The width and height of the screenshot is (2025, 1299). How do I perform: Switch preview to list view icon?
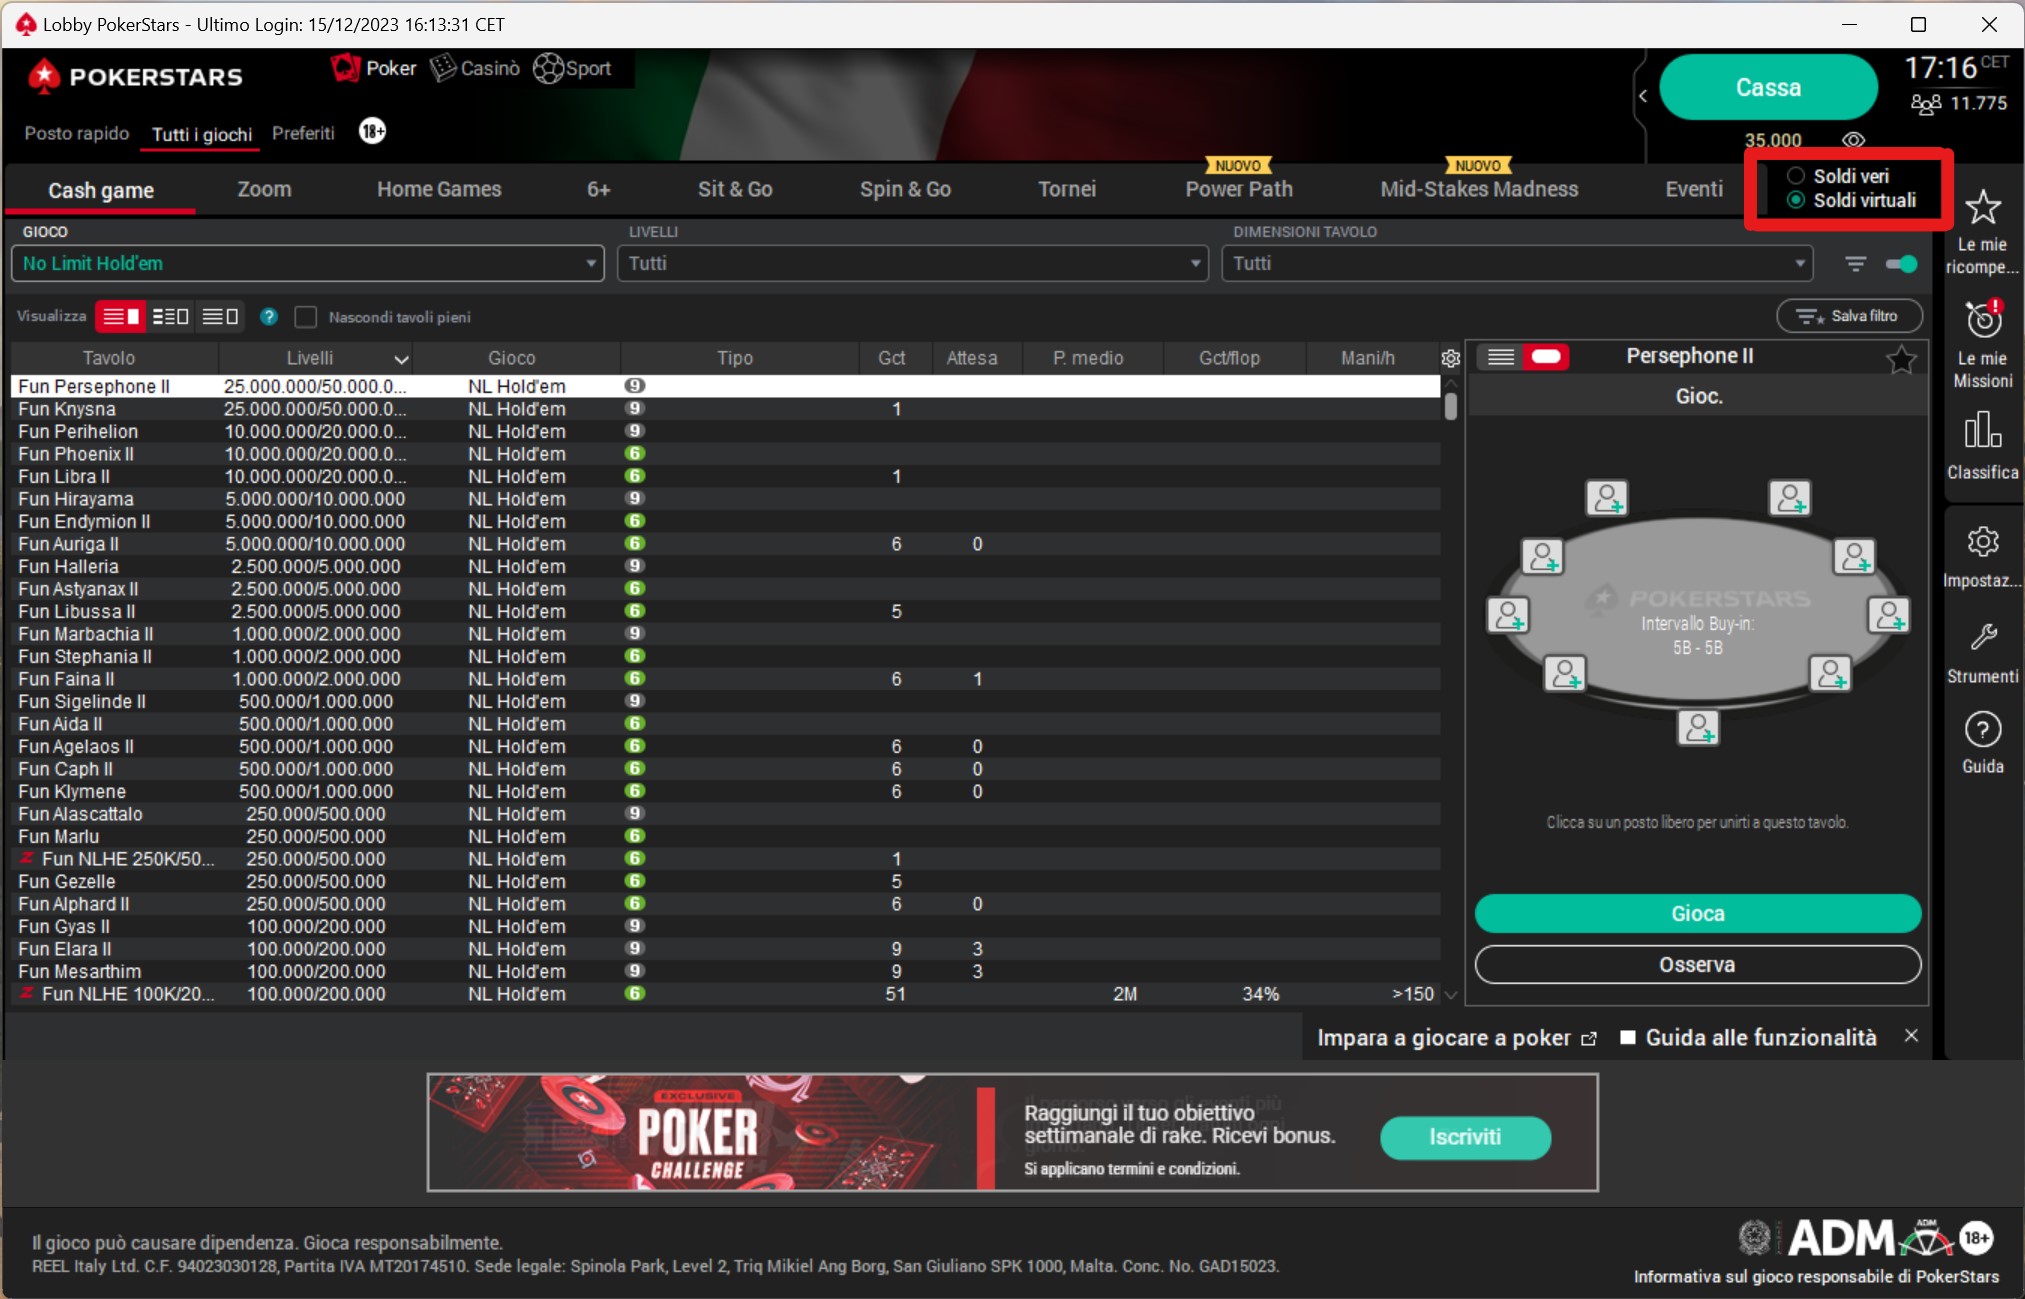click(1500, 357)
